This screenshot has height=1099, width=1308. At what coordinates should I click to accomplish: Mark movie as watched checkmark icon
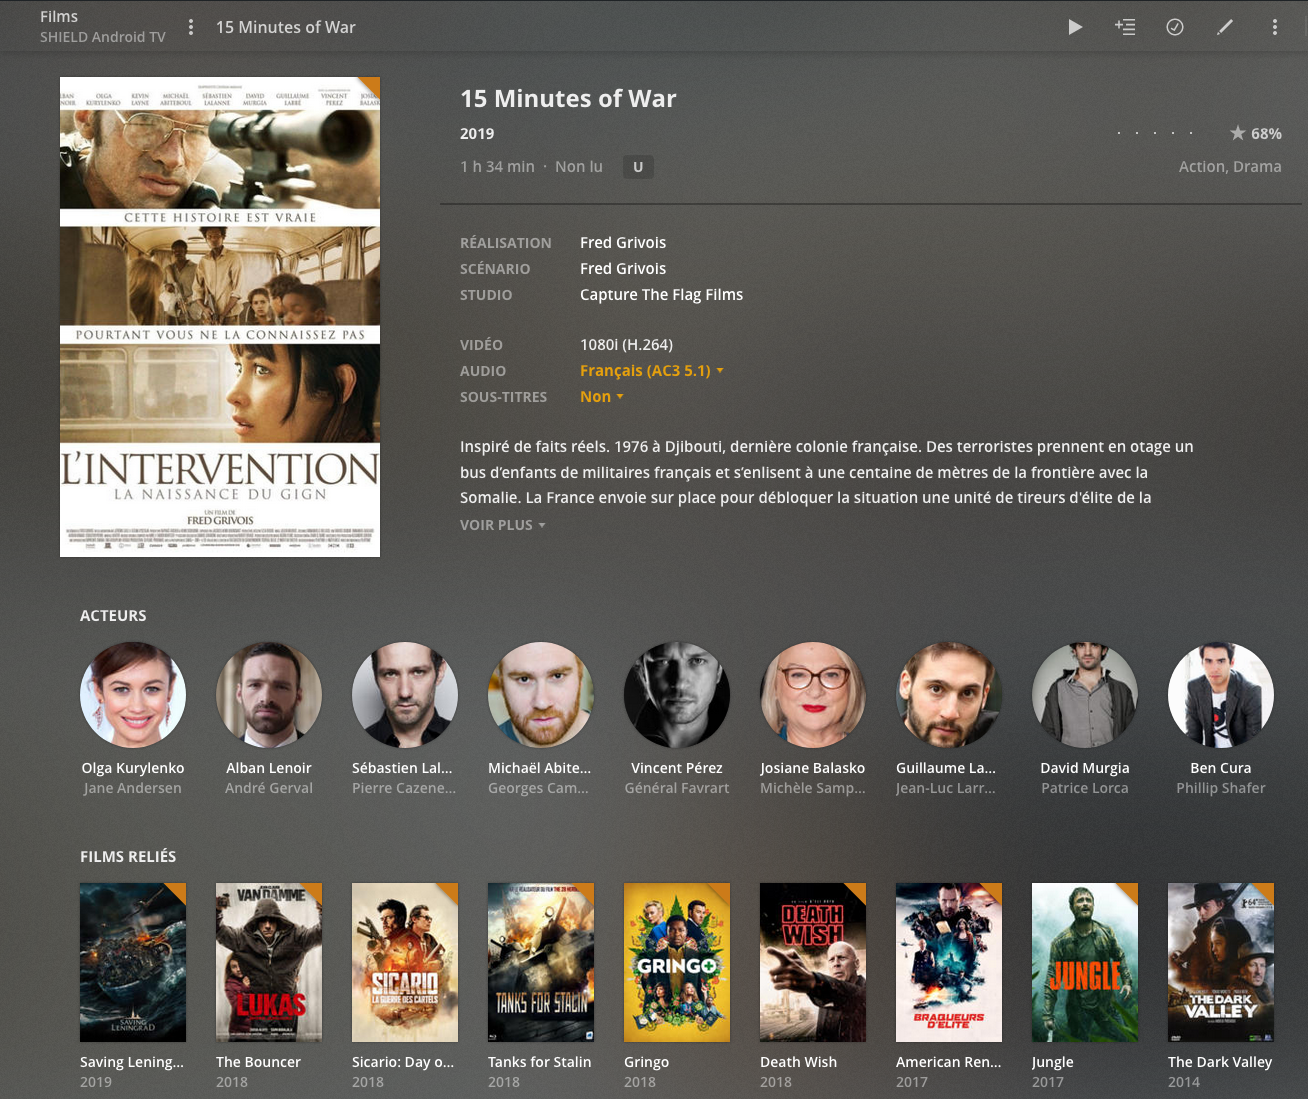[1175, 27]
